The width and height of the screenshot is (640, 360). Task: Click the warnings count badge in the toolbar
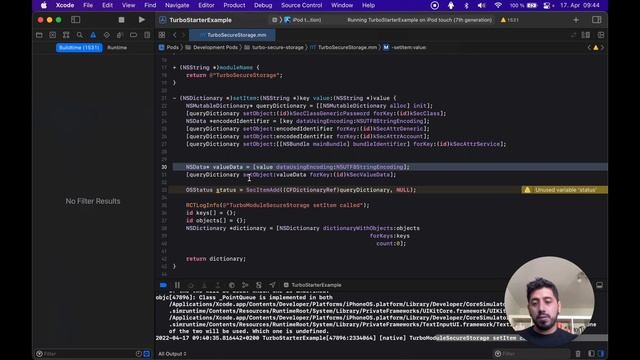(509, 20)
